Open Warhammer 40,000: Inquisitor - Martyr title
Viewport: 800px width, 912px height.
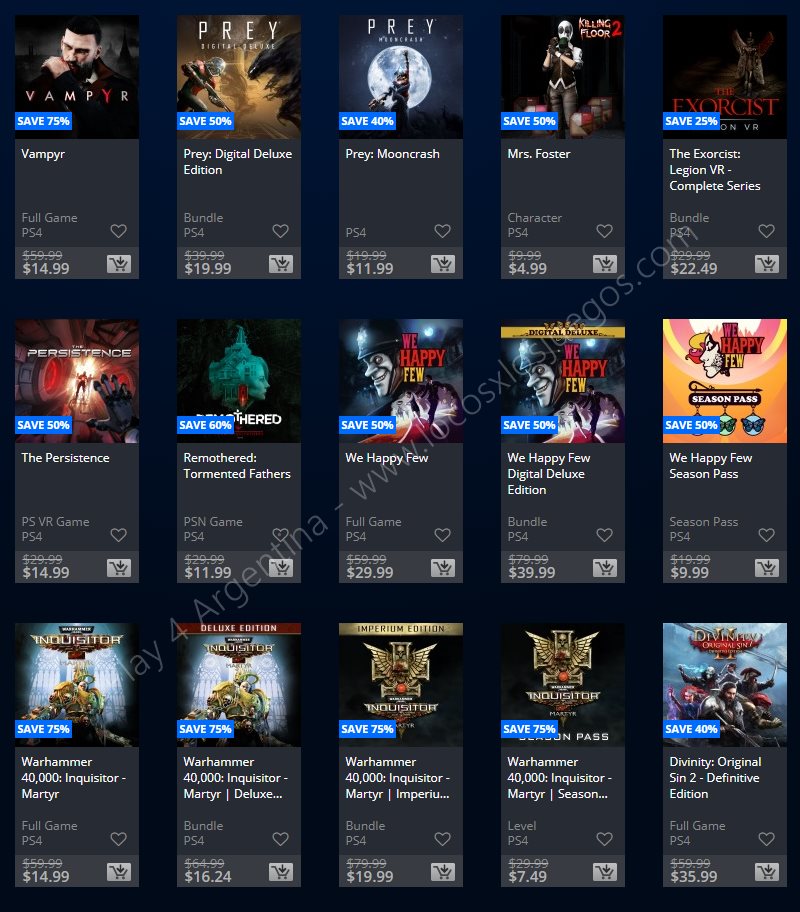click(73, 778)
